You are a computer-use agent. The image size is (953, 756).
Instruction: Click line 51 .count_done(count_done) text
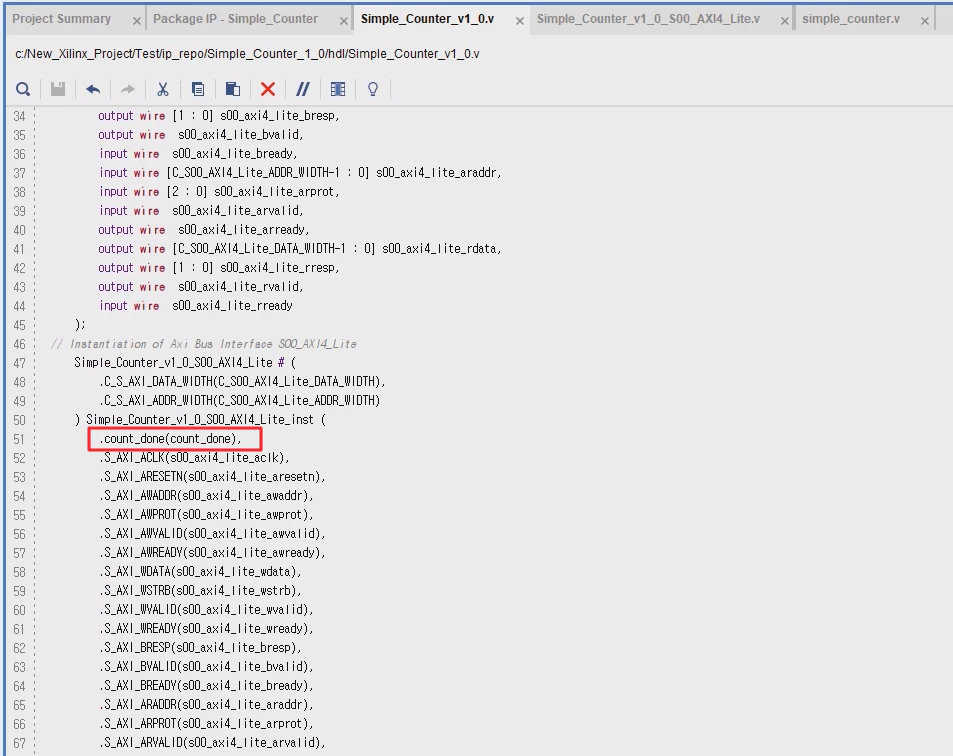[171, 439]
